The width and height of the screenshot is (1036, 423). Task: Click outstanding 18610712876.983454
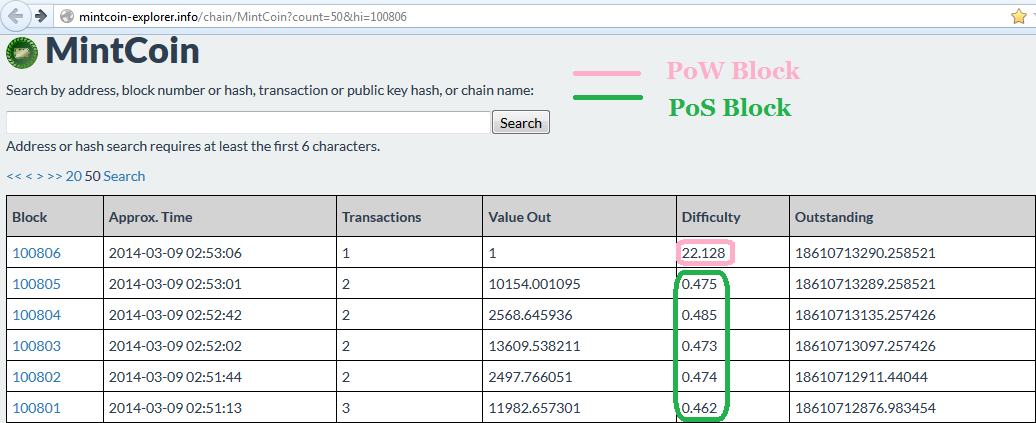[x=865, y=408]
